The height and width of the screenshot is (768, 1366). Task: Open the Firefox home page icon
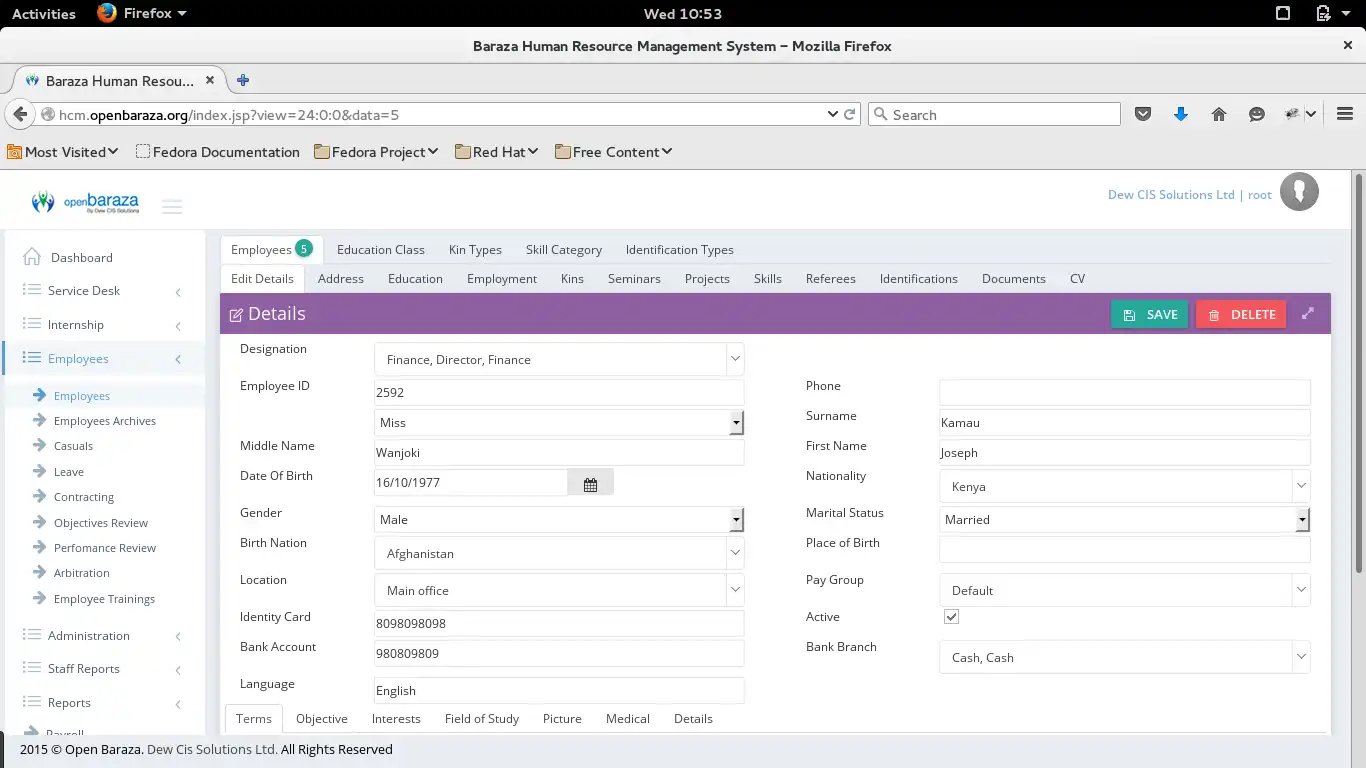point(1219,114)
